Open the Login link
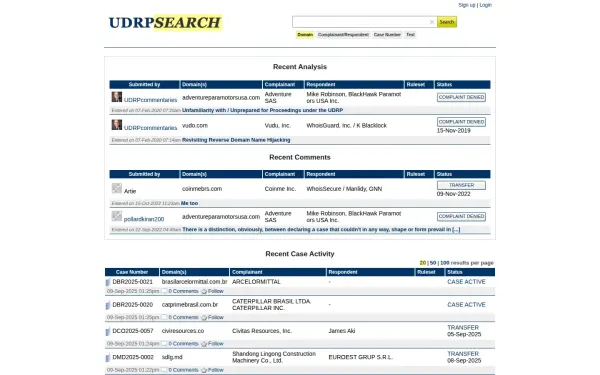 tap(486, 5)
